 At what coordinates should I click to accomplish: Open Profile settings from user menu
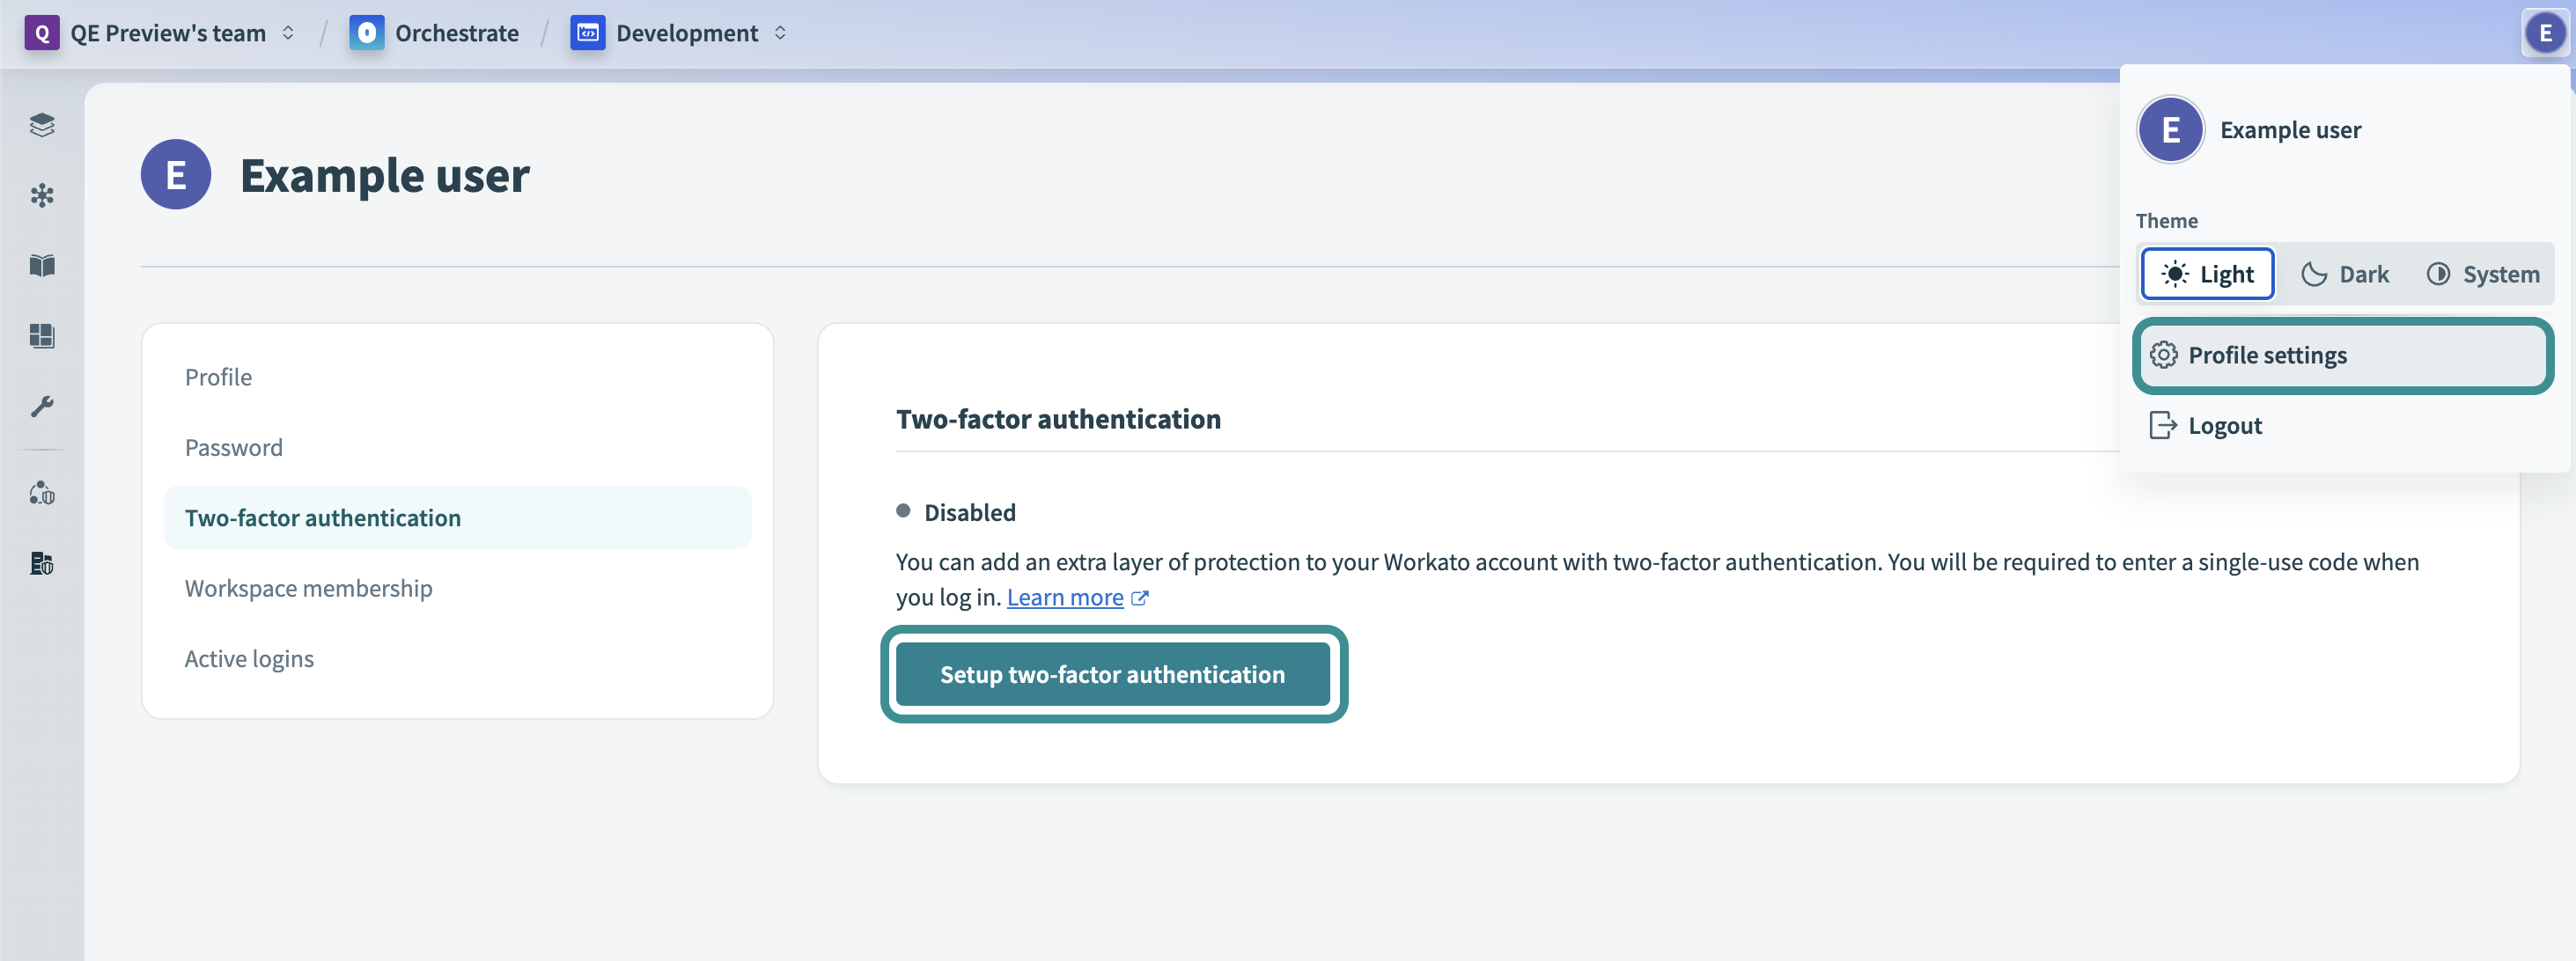coord(2343,355)
